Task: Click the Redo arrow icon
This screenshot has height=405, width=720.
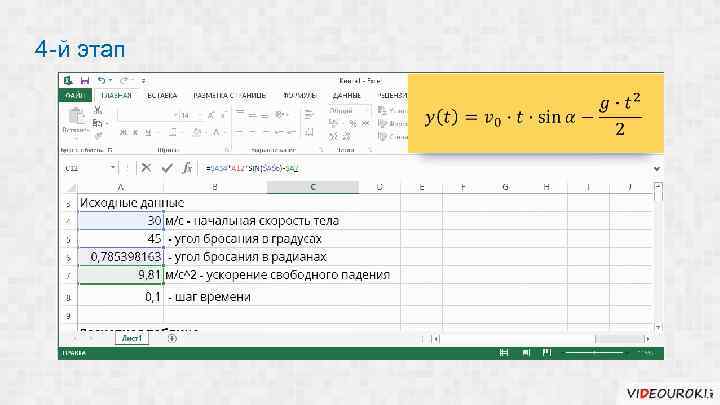Action: (x=124, y=80)
